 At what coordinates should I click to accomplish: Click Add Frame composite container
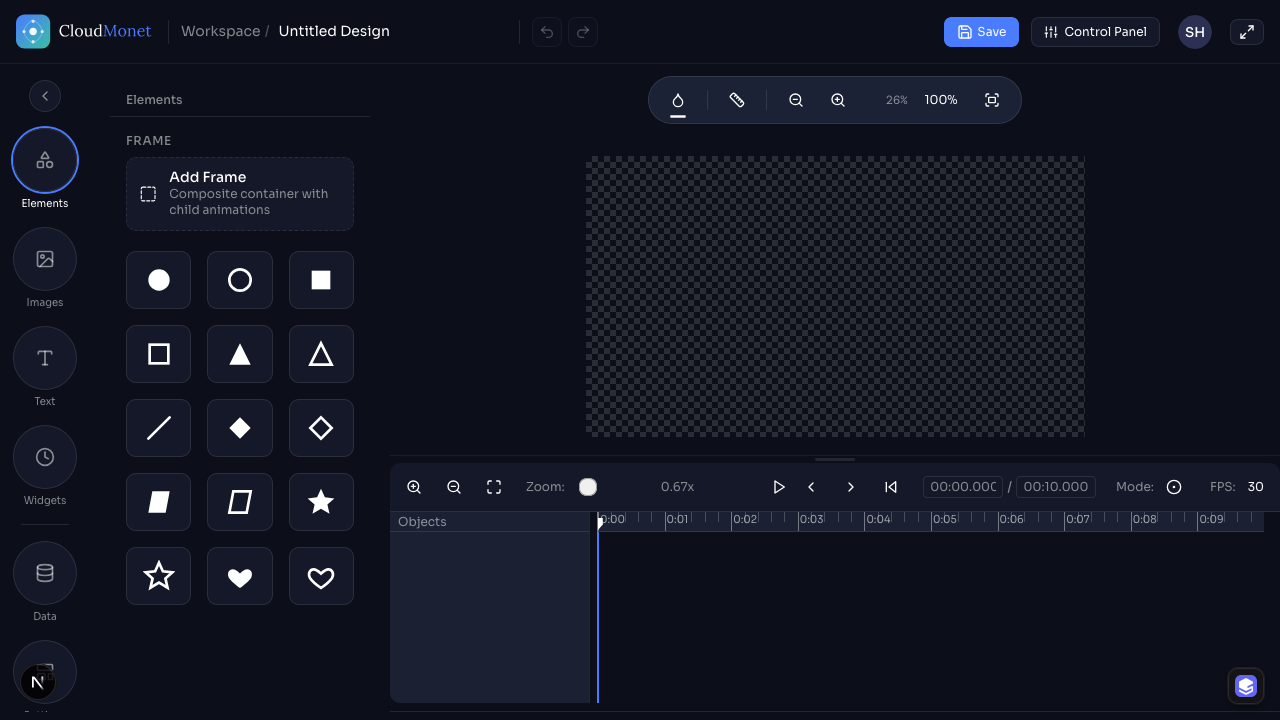[240, 194]
